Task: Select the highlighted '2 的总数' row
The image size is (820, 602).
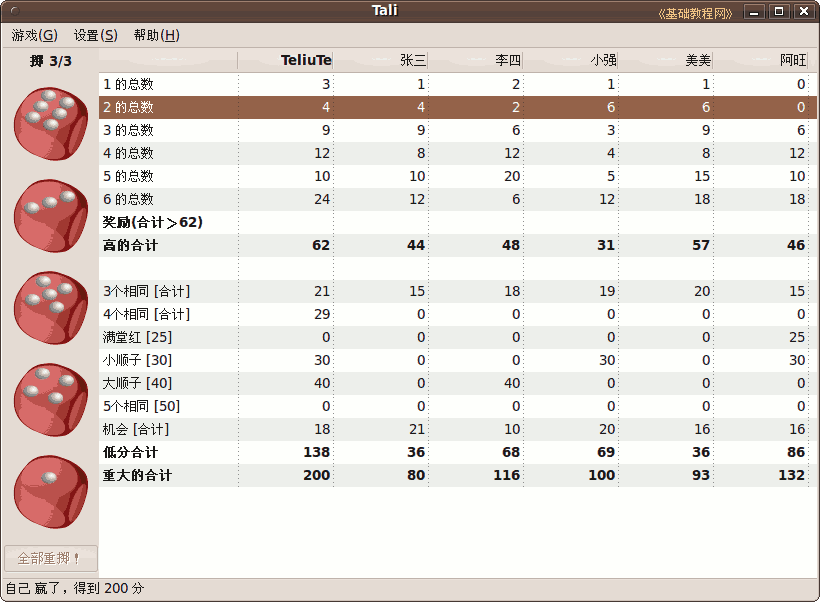Action: [x=458, y=107]
